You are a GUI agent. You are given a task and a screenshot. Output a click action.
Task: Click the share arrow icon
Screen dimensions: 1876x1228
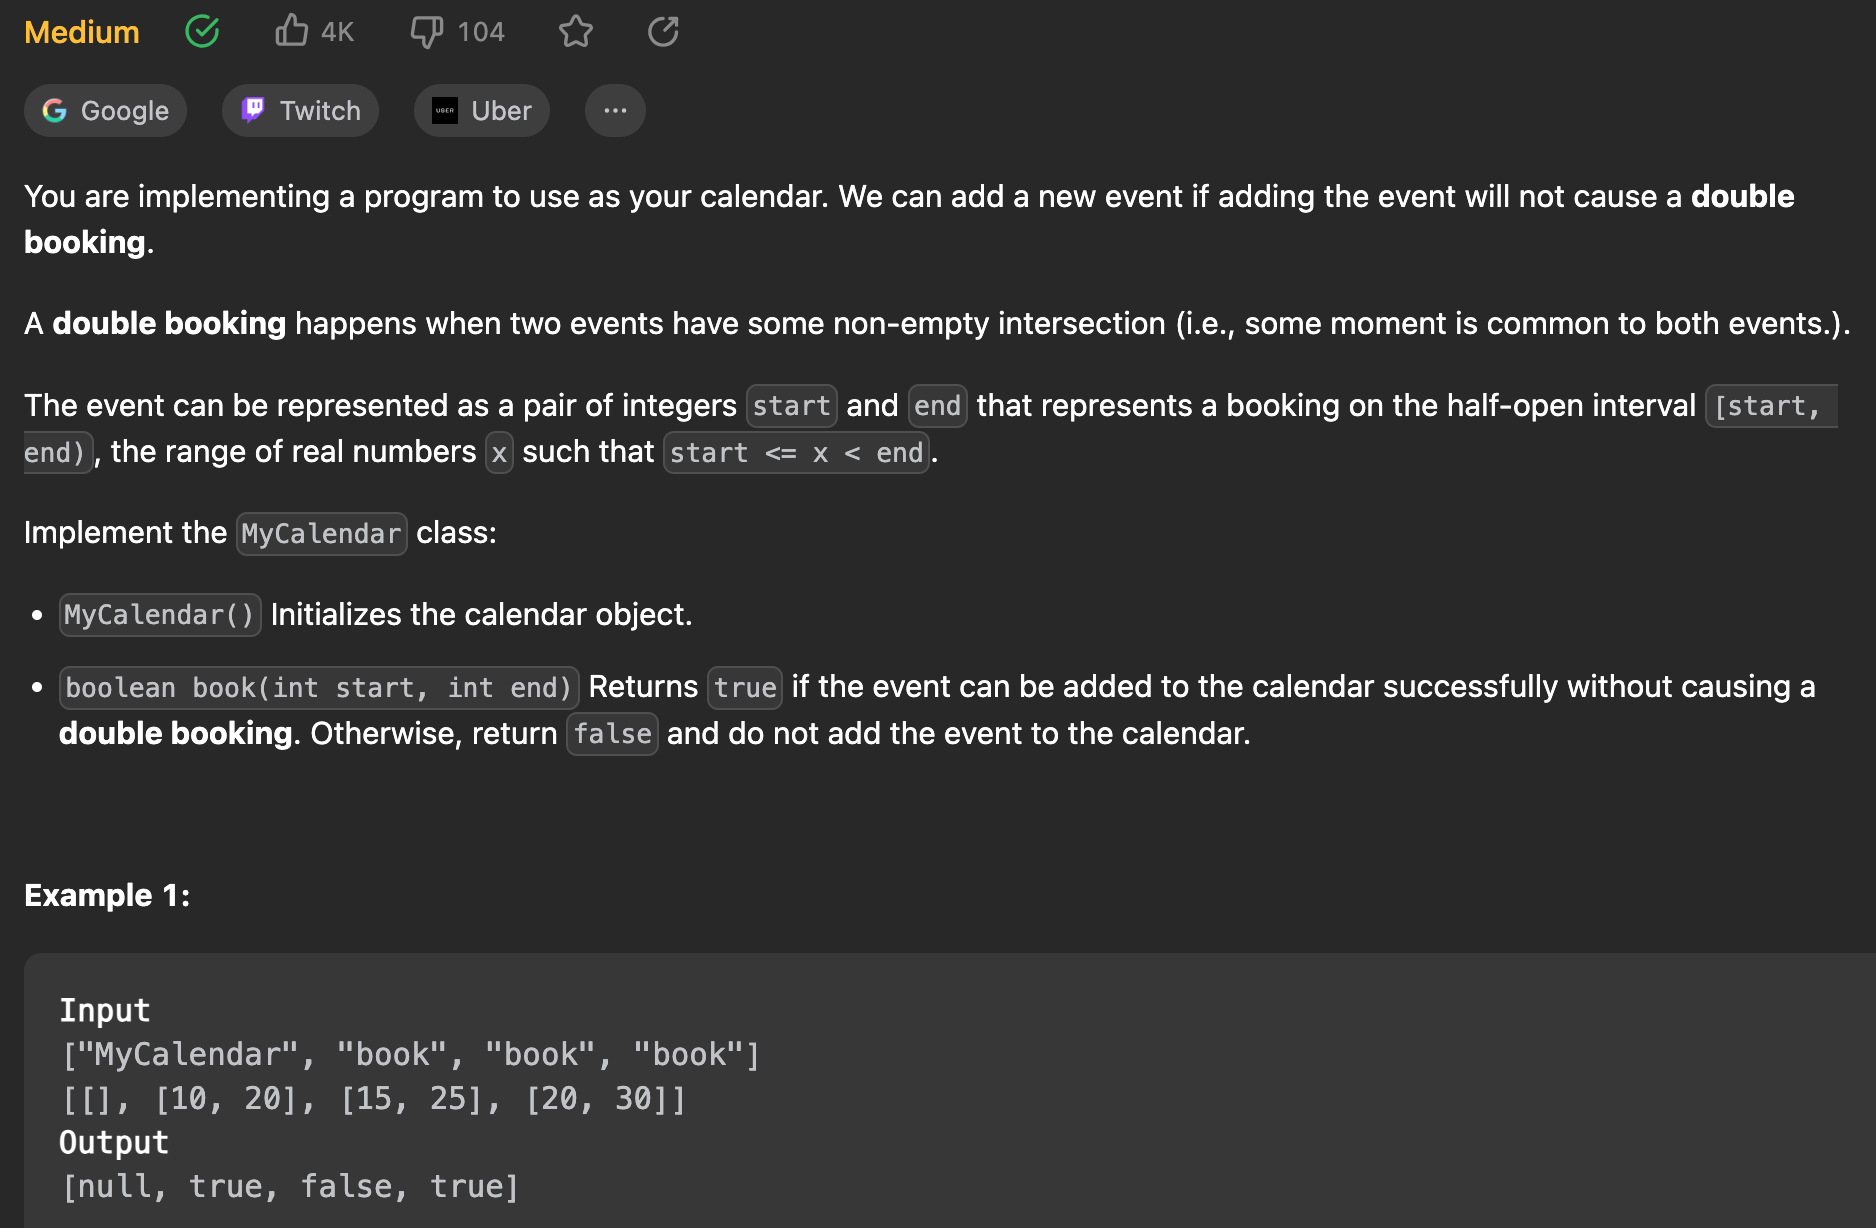pos(663,32)
